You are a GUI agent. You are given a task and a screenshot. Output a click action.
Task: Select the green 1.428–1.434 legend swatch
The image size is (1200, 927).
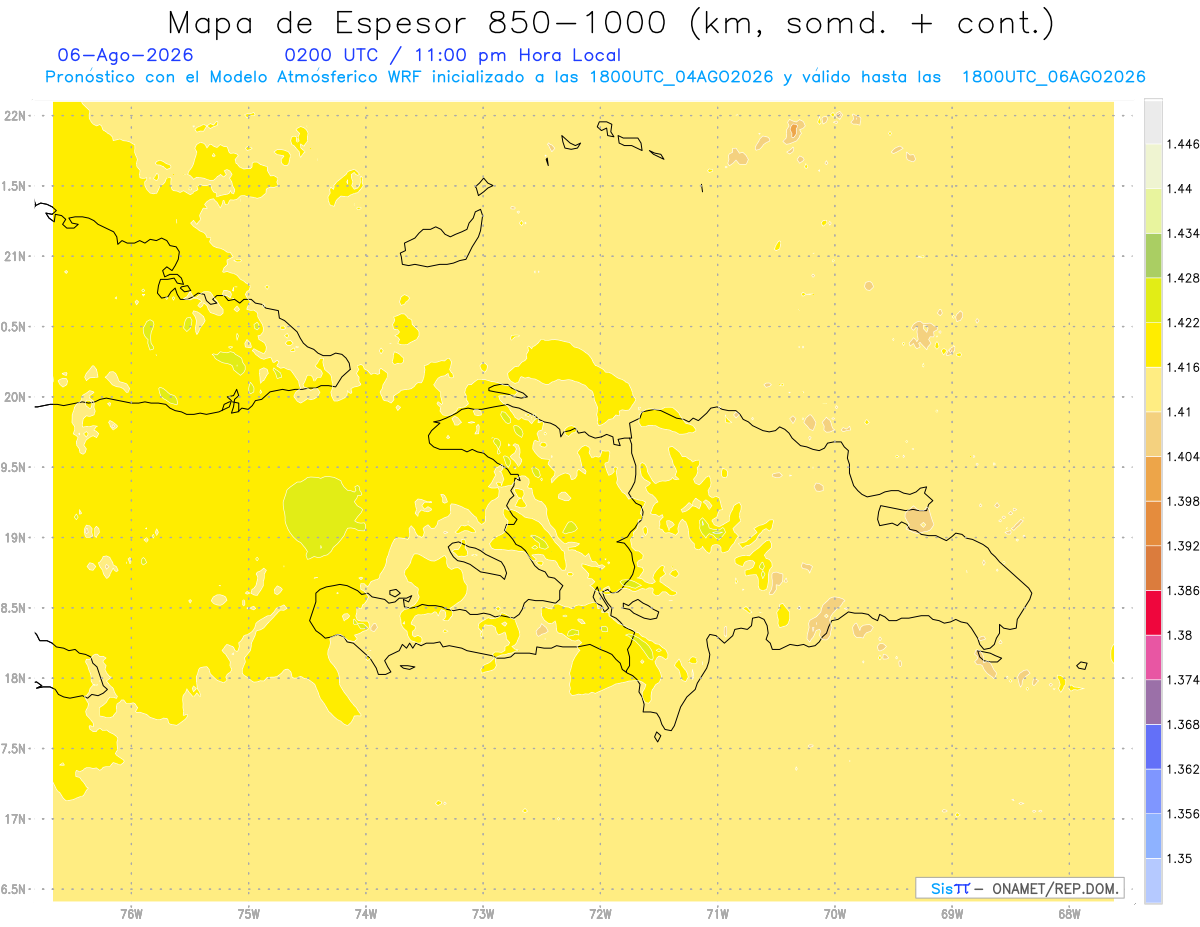pos(1153,255)
